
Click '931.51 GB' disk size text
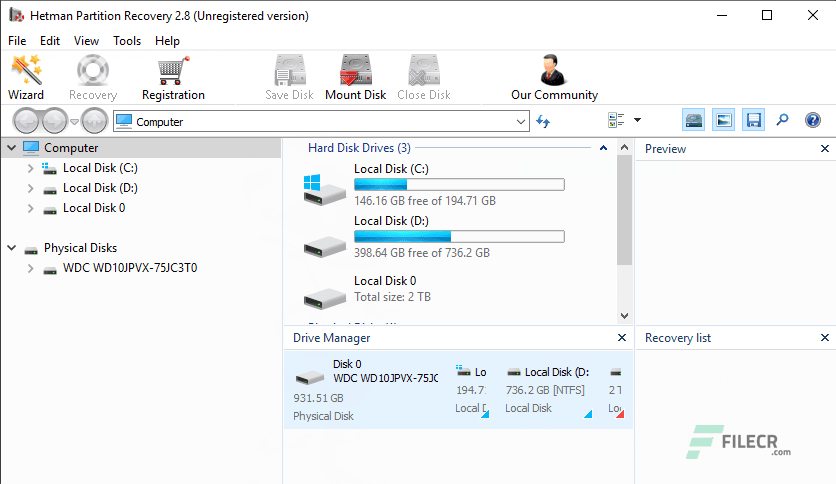tap(318, 398)
